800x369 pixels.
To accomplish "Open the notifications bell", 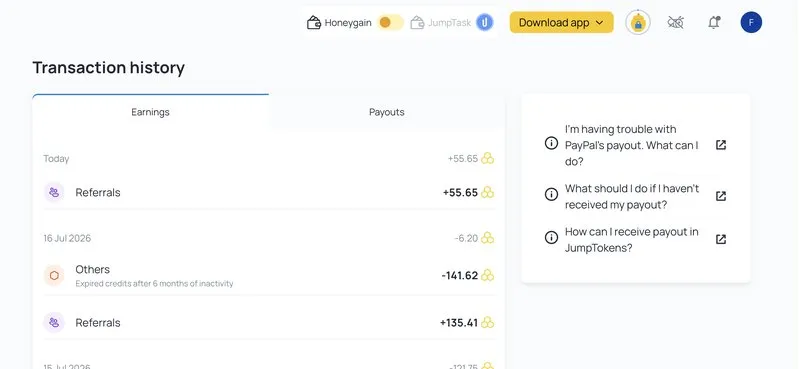I will 714,22.
